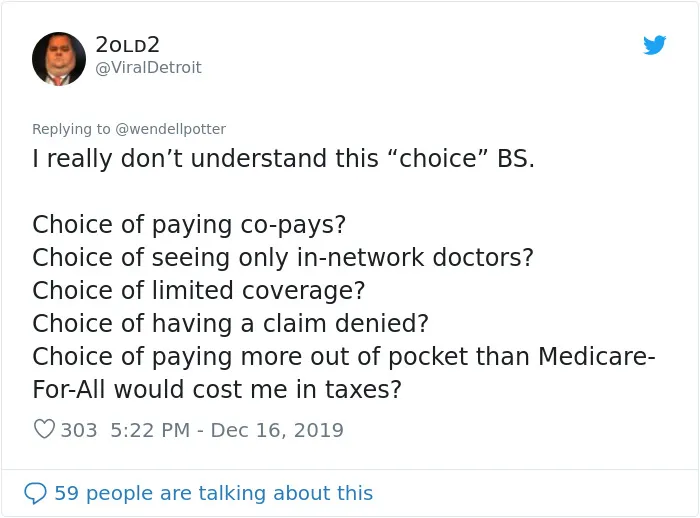The height and width of the screenshot is (518, 700).
Task: Open the 2OLD2 profile avatar picture
Action: tap(59, 58)
